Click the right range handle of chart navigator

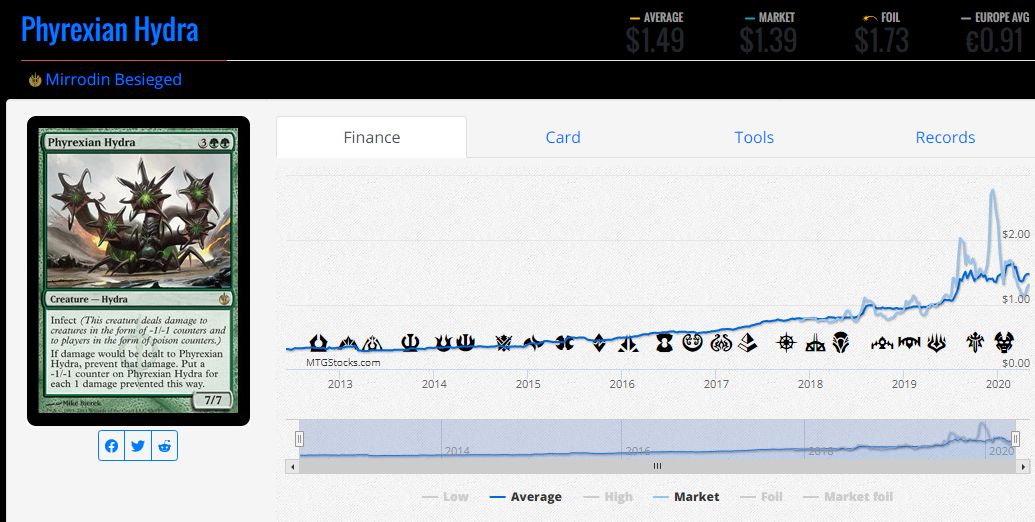(x=1015, y=439)
